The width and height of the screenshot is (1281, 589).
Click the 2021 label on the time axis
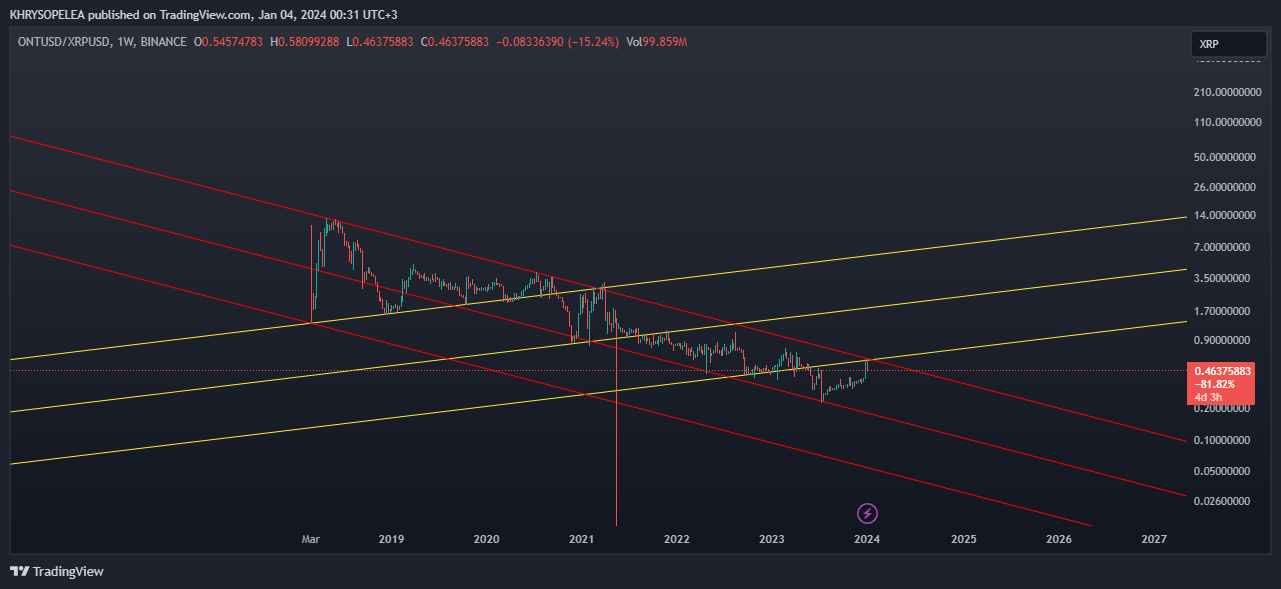(x=581, y=539)
